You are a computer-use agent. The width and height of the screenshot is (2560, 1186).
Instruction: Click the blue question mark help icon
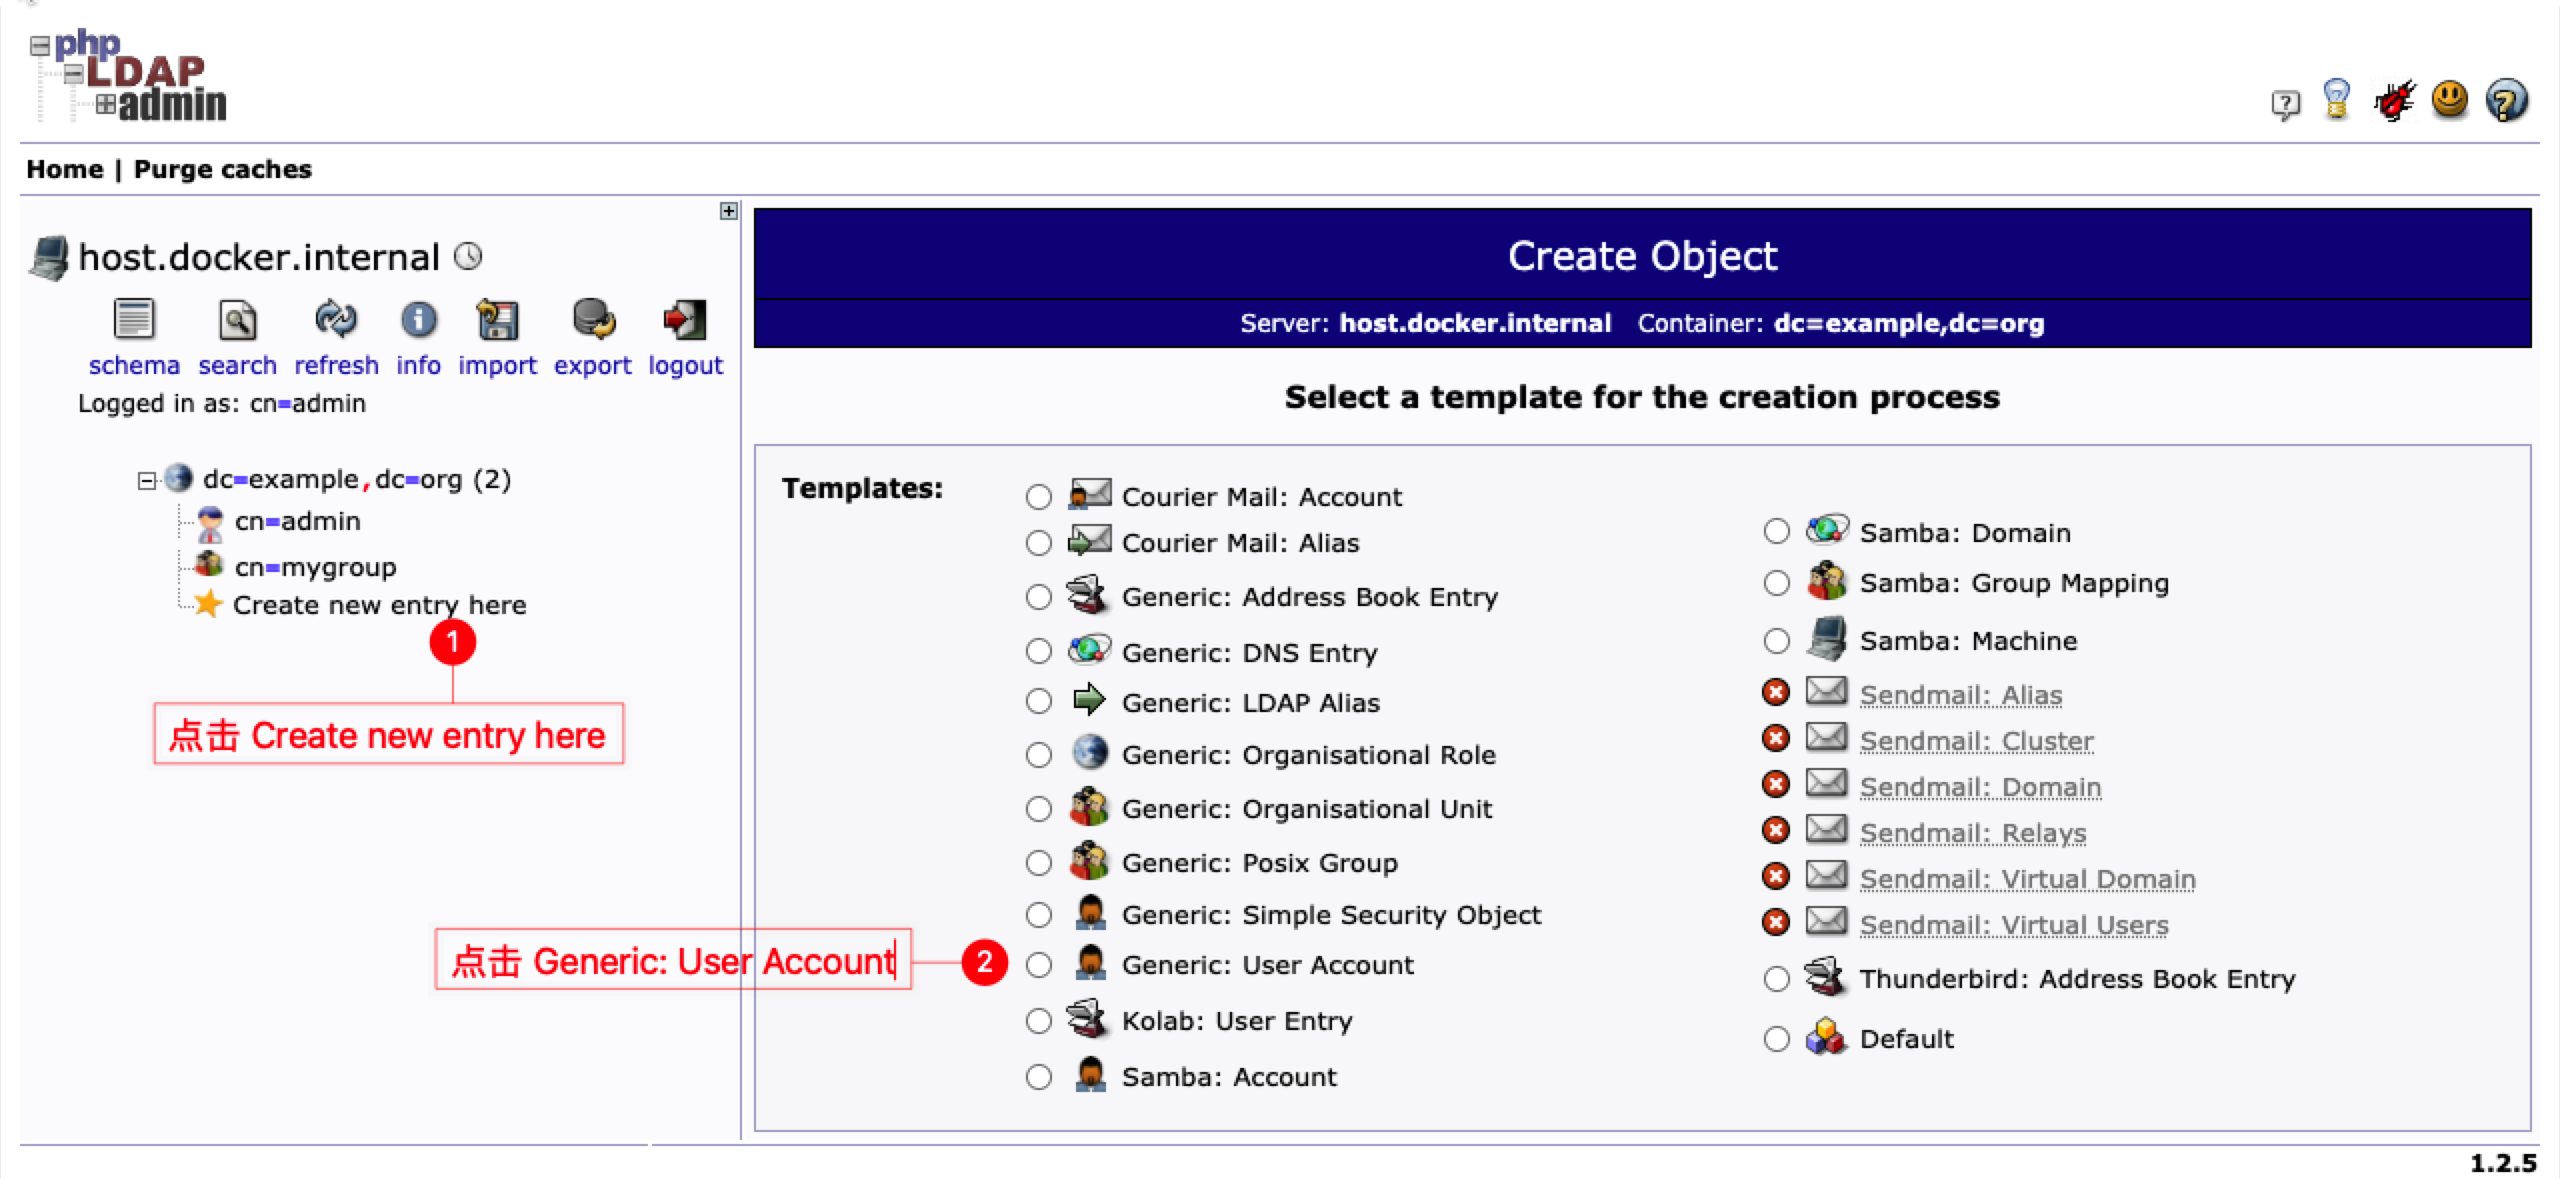point(2506,101)
